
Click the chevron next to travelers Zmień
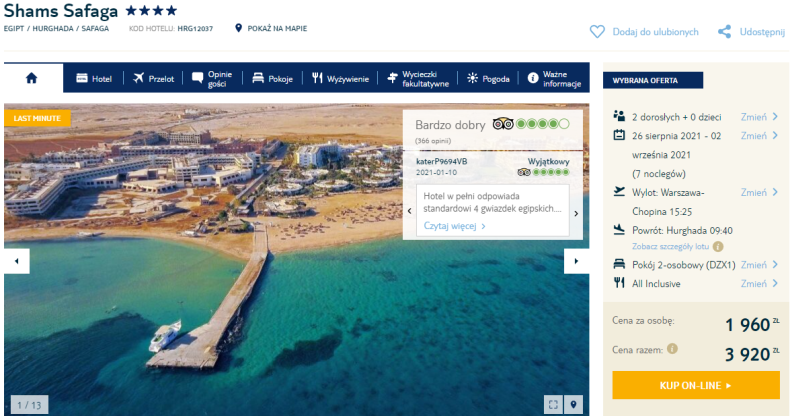click(775, 117)
